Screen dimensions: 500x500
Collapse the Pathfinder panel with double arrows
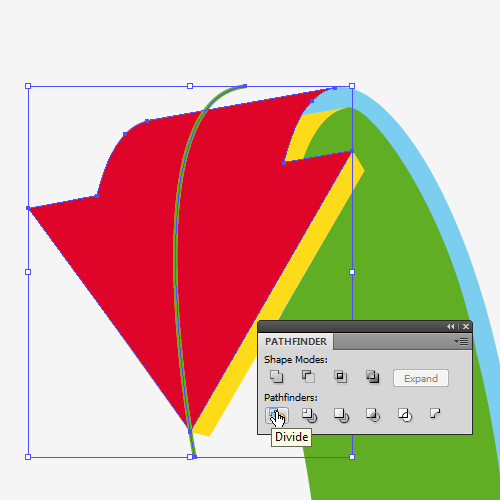pyautogui.click(x=450, y=327)
